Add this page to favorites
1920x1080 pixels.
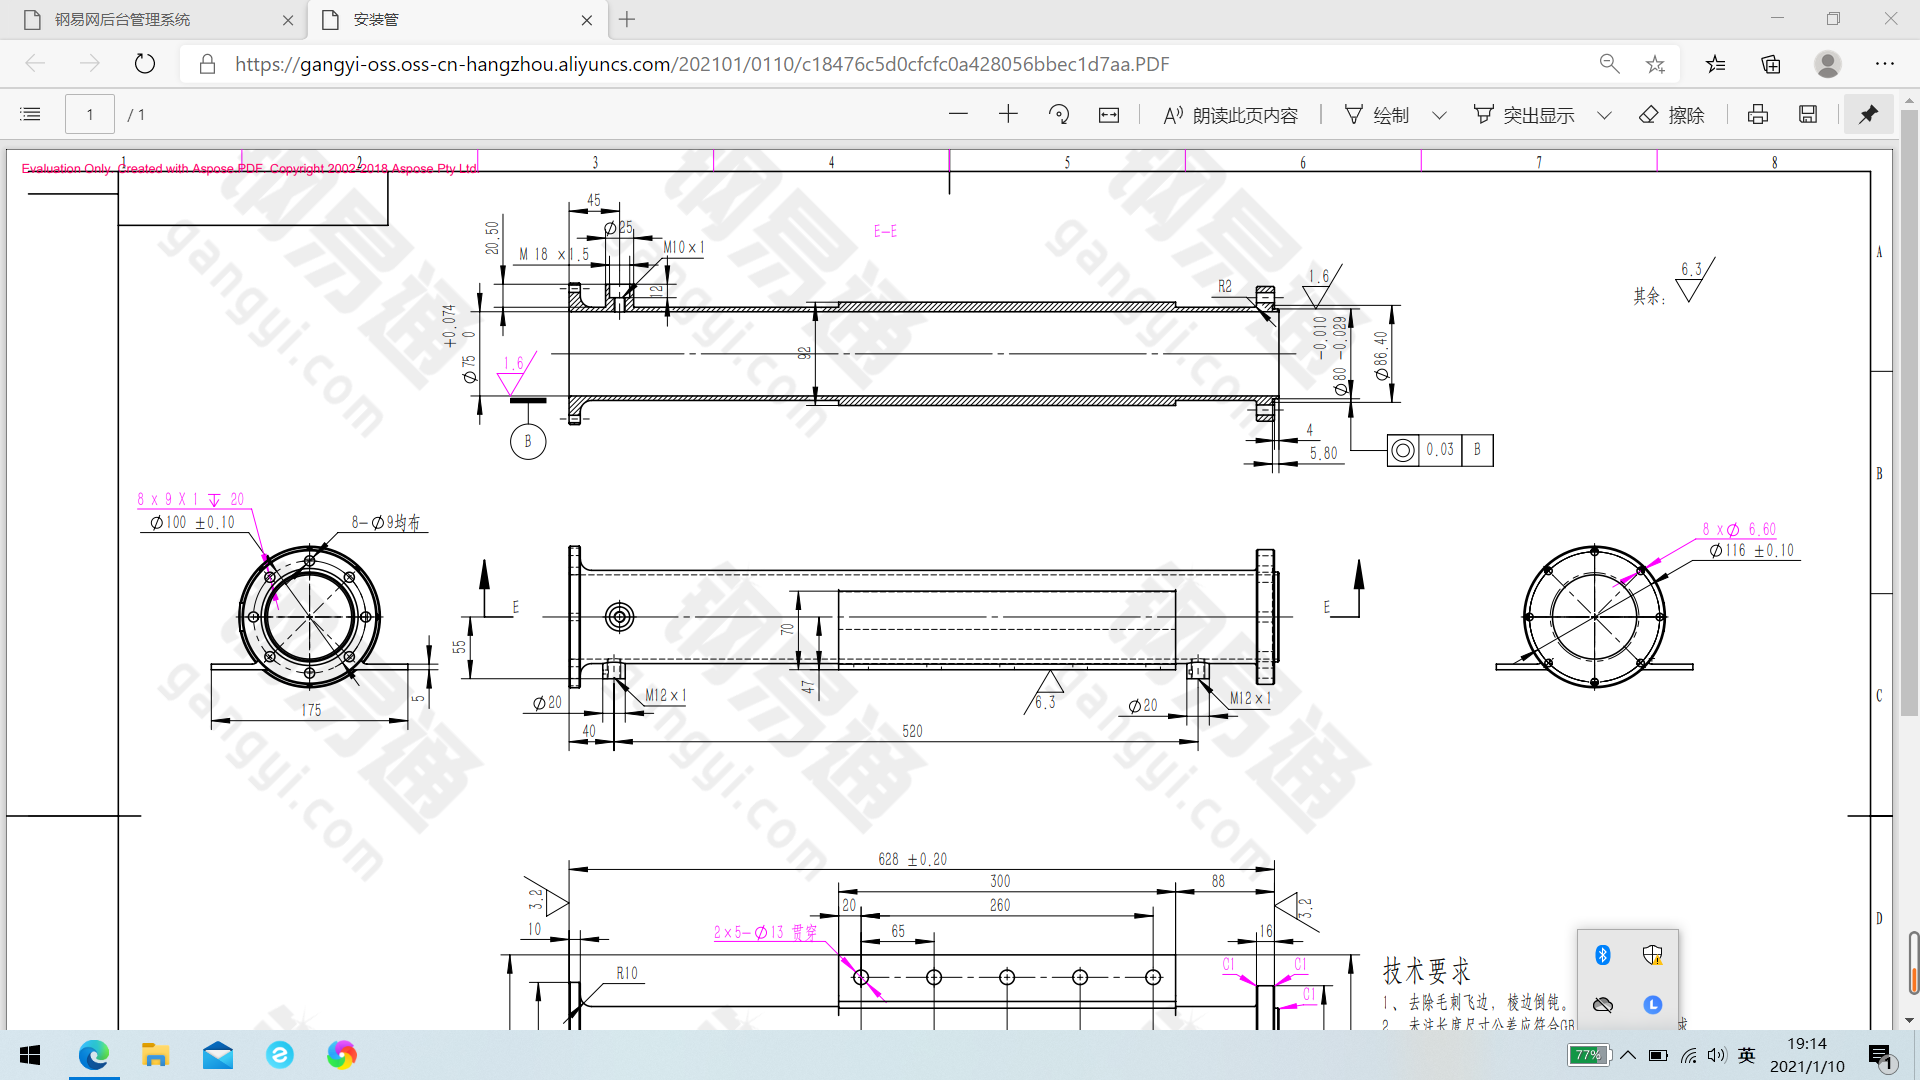point(1655,64)
